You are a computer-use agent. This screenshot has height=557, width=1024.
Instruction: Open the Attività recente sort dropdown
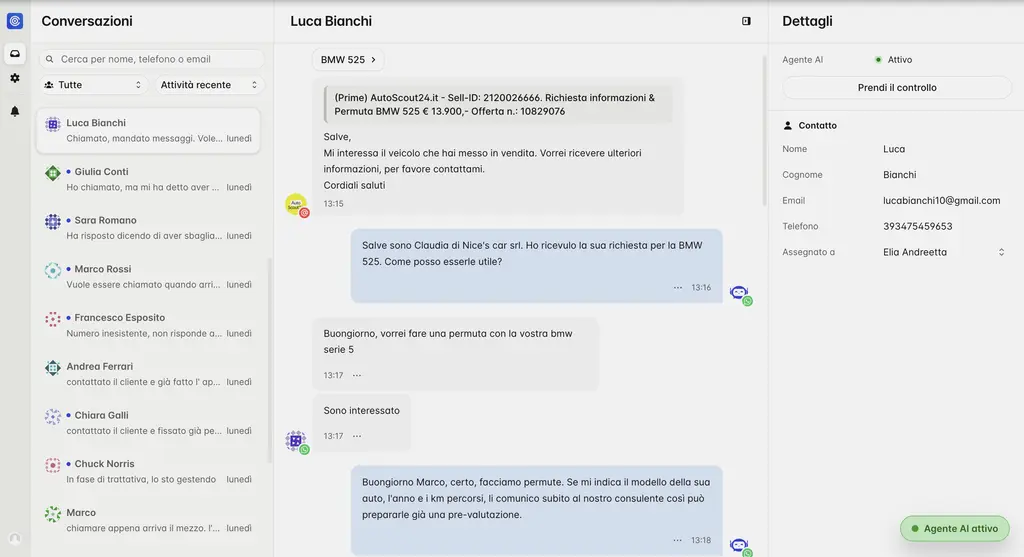click(x=208, y=85)
